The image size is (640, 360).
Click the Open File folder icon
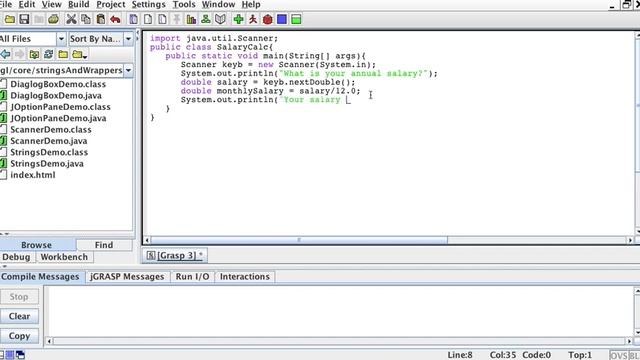click(x=10, y=19)
